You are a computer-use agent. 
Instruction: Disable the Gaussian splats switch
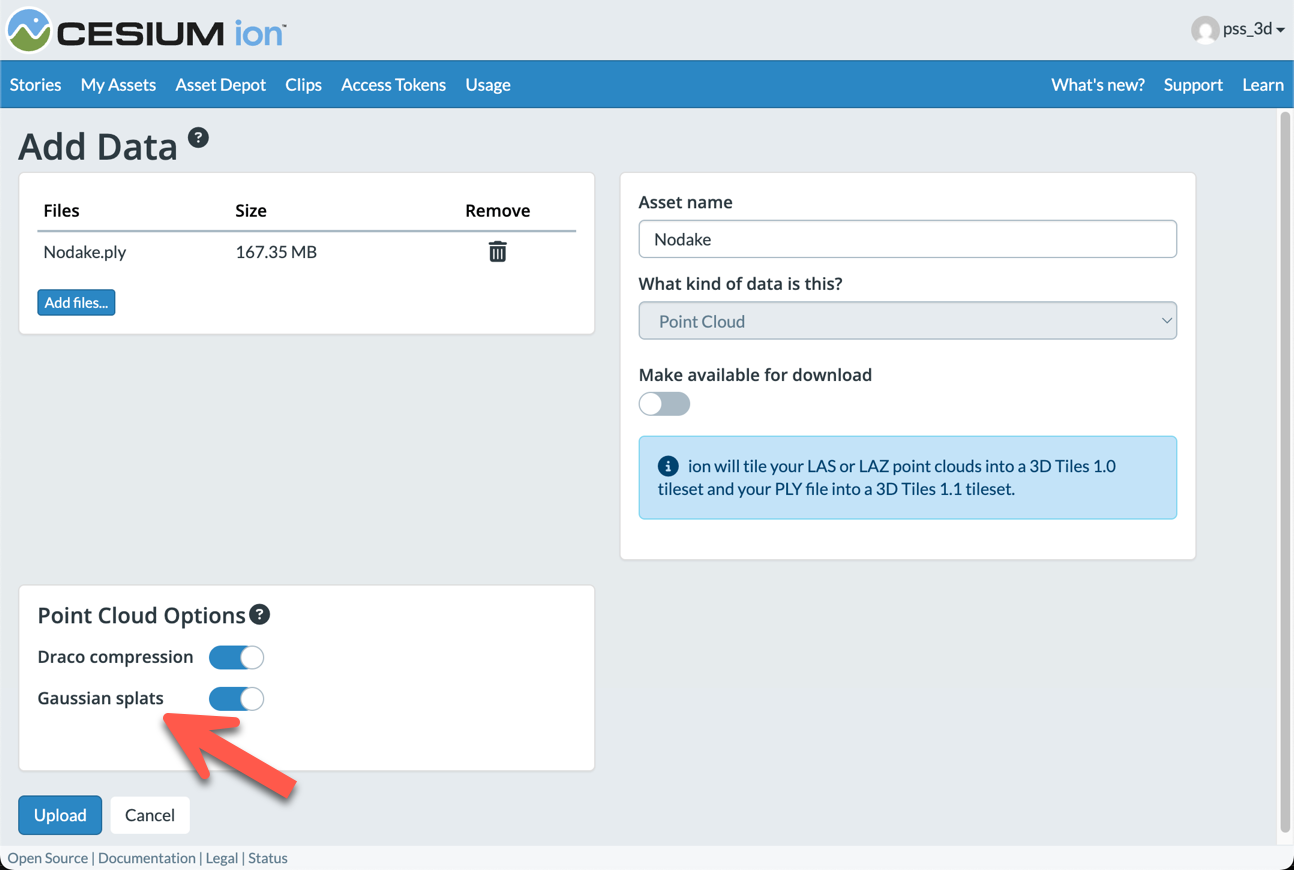click(236, 699)
